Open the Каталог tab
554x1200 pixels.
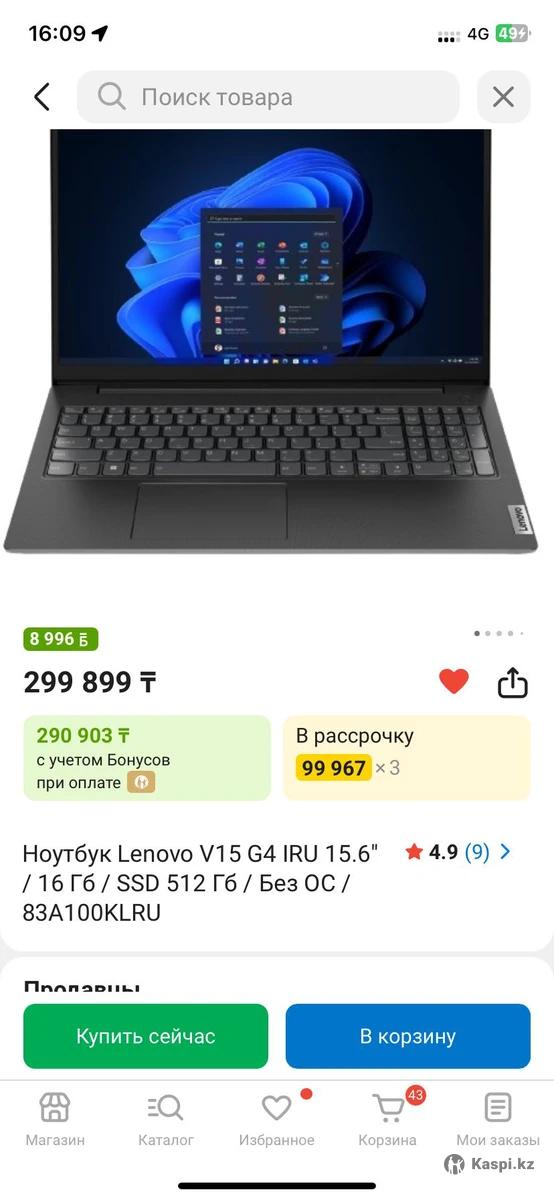[166, 1119]
